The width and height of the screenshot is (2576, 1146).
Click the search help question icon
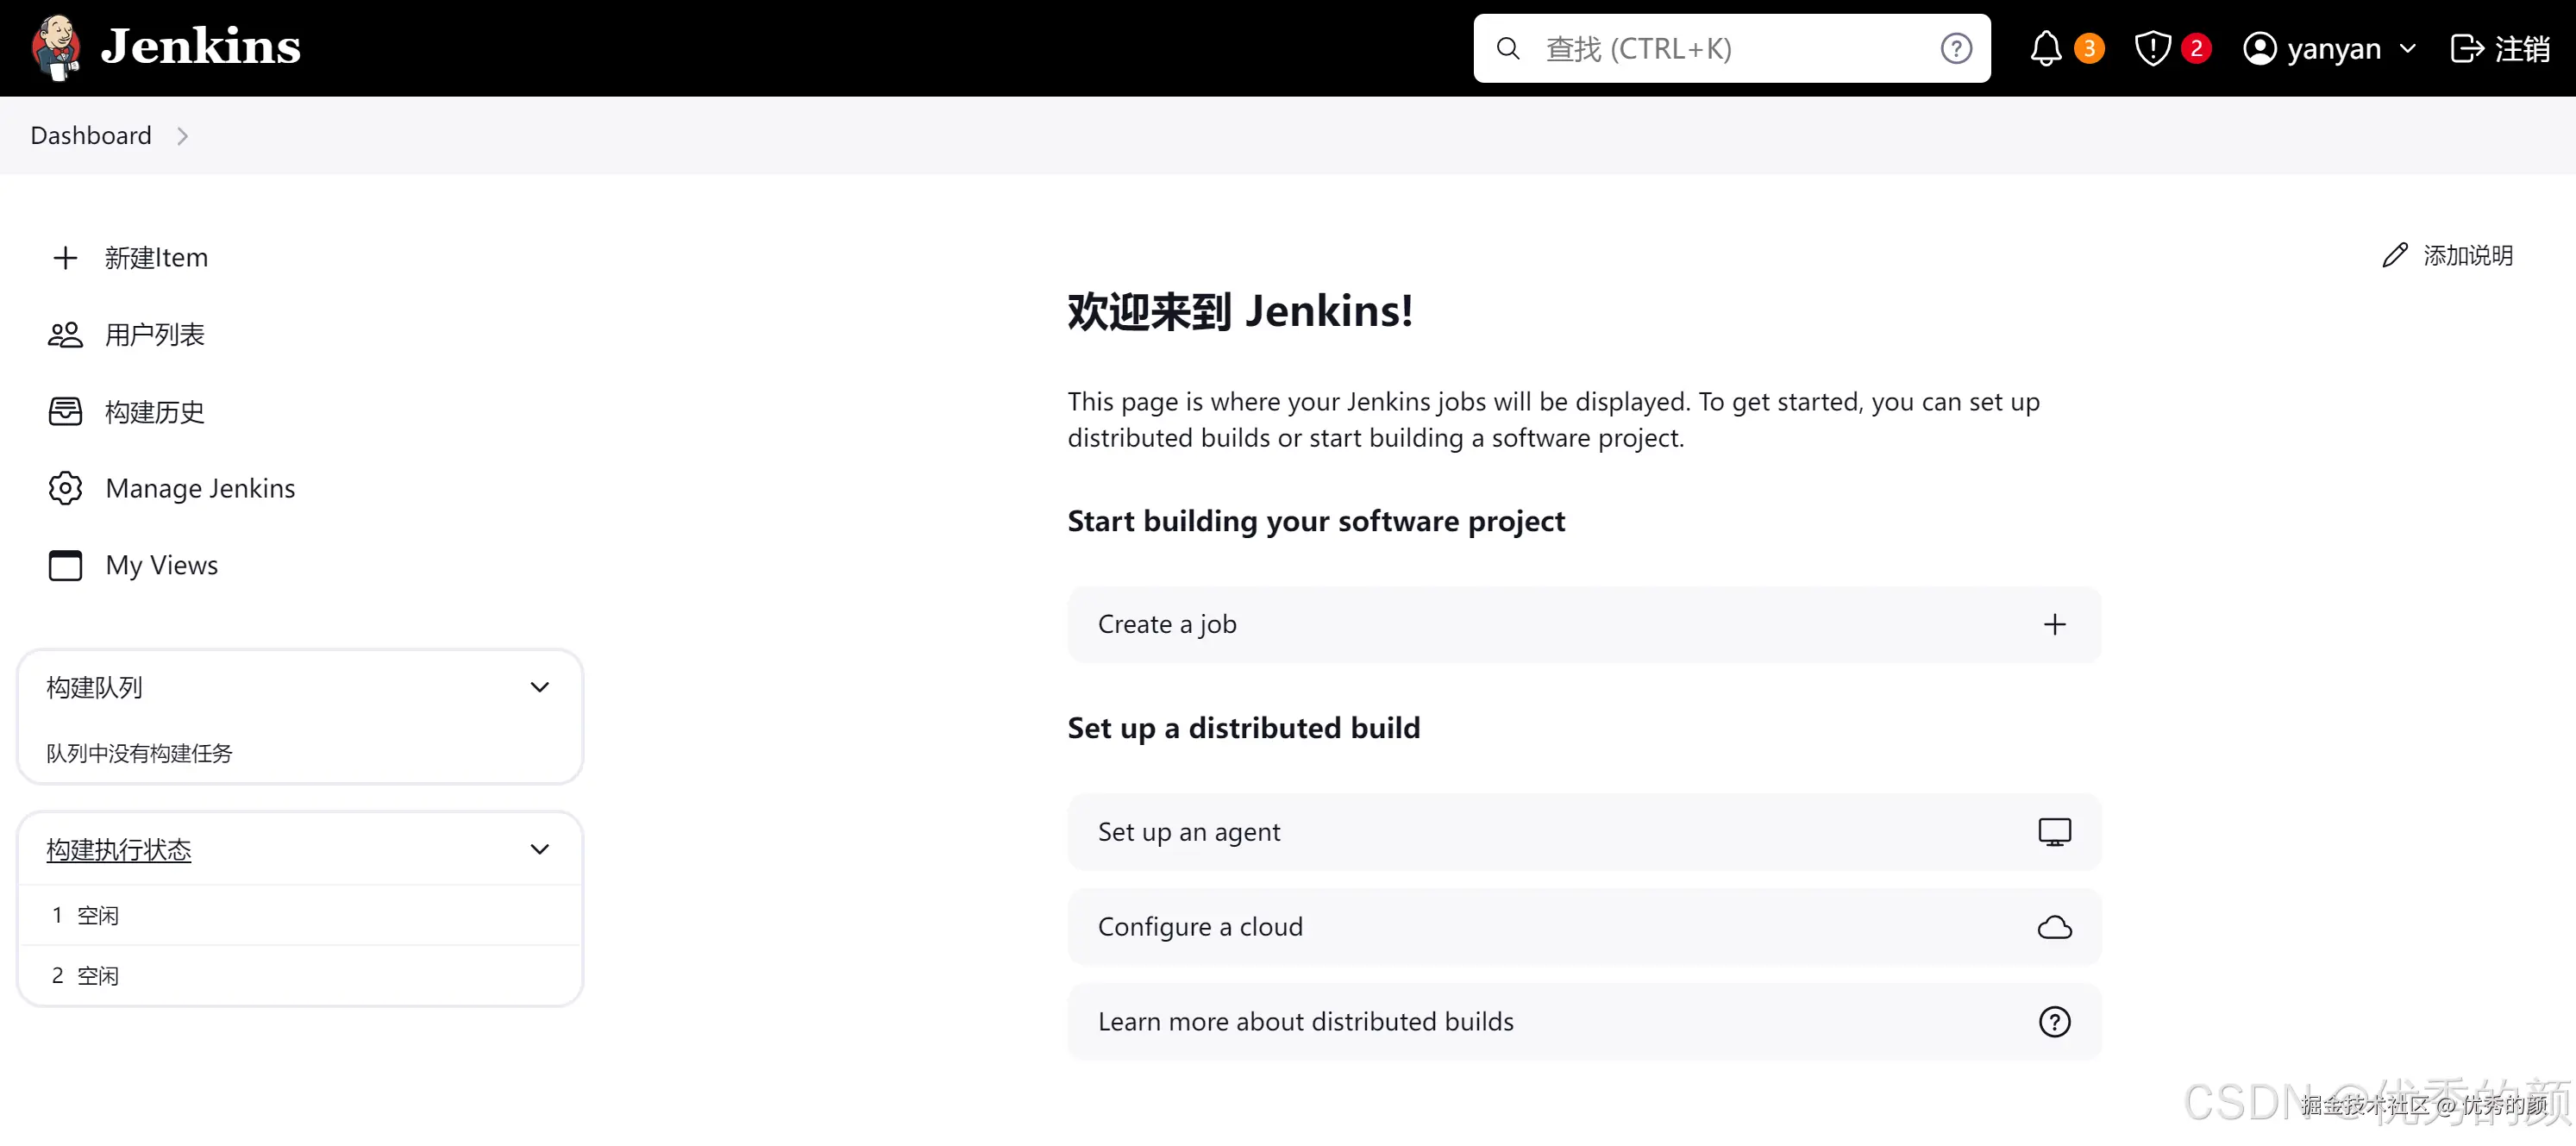point(1956,48)
